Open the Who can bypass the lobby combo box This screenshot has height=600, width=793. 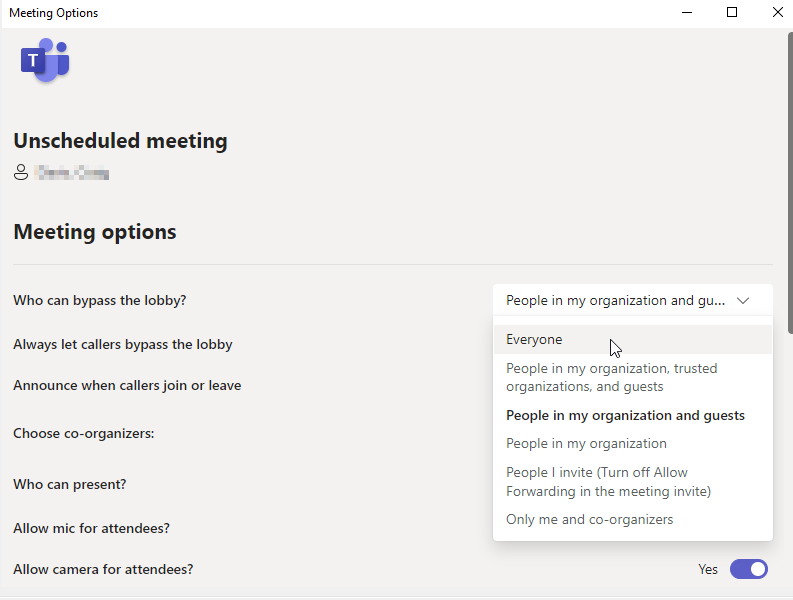pyautogui.click(x=633, y=301)
